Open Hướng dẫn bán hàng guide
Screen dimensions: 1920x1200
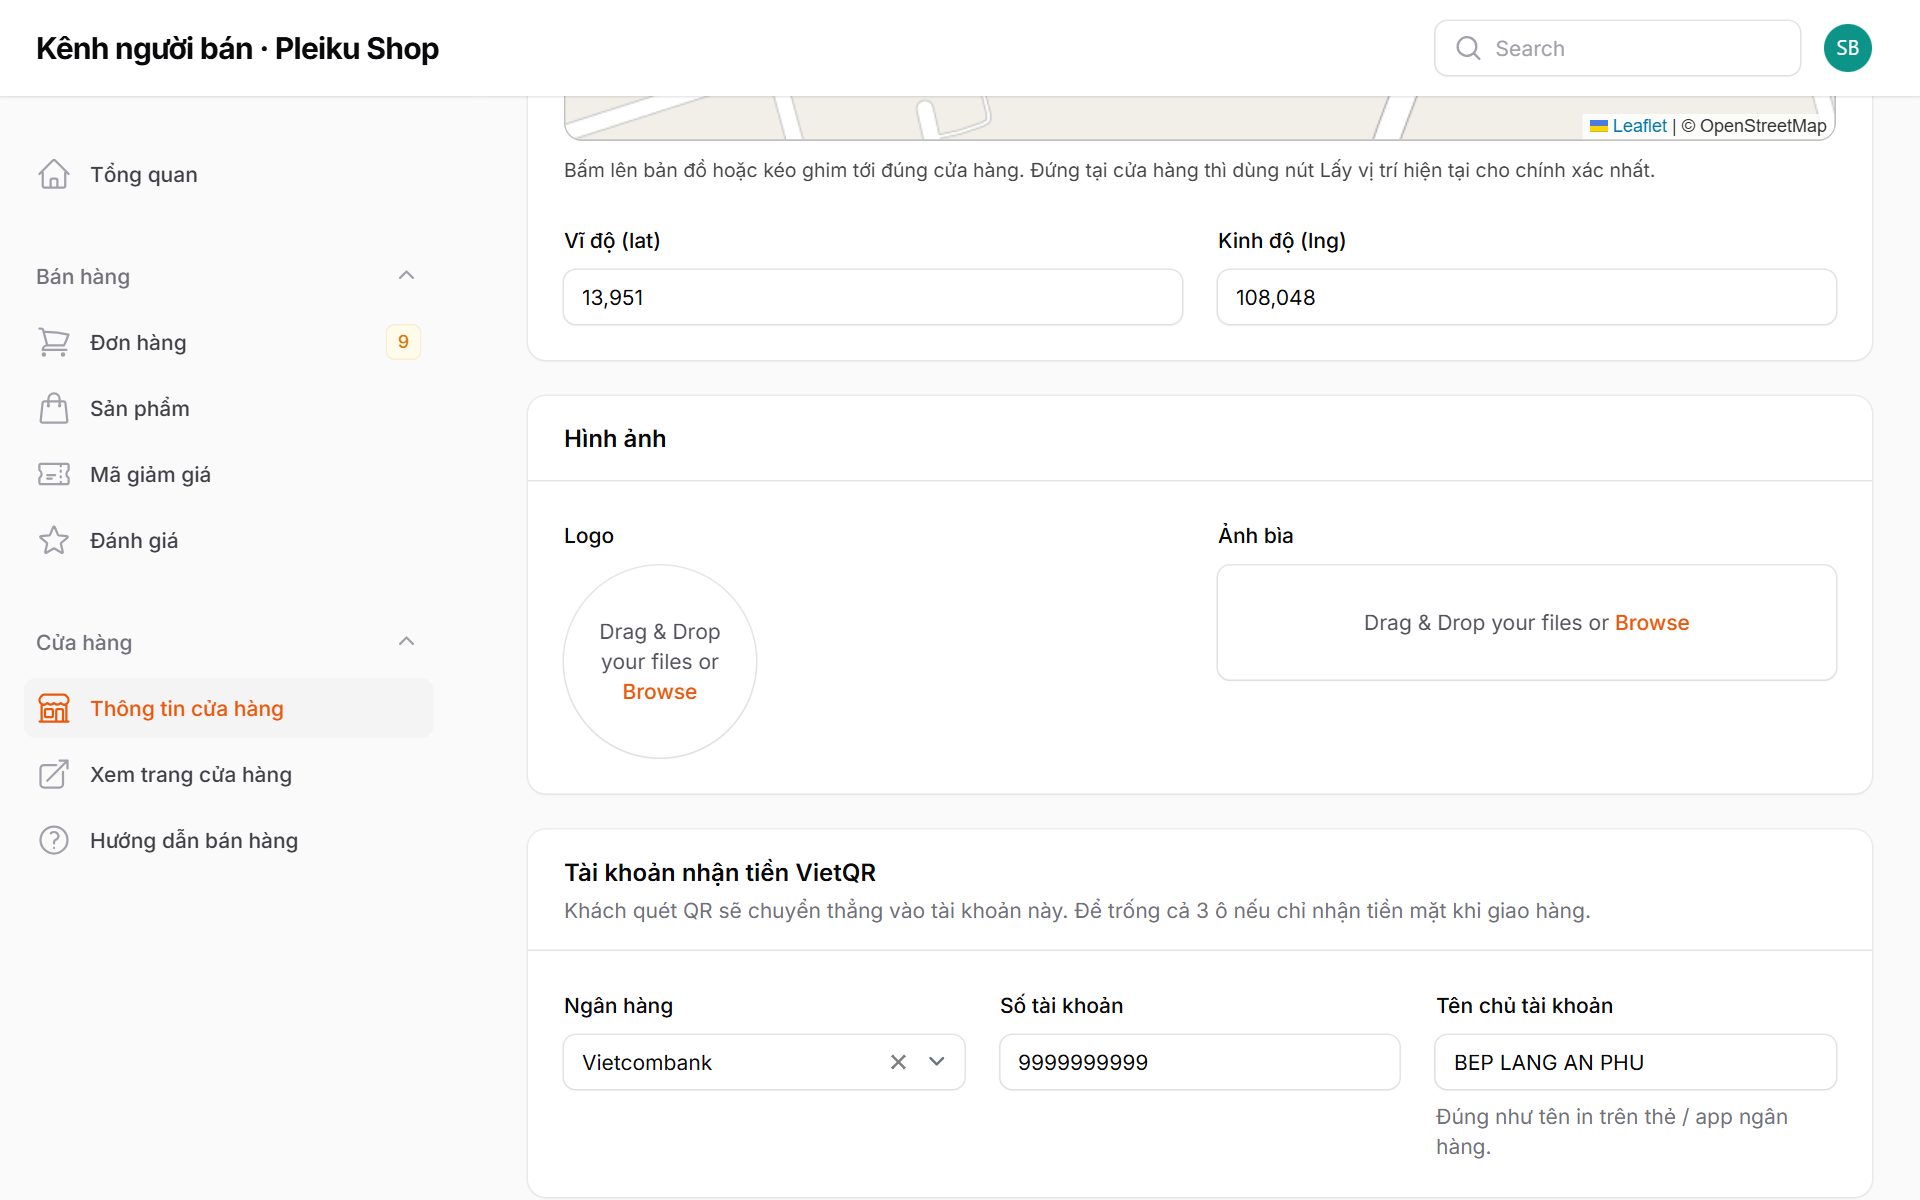(x=229, y=840)
